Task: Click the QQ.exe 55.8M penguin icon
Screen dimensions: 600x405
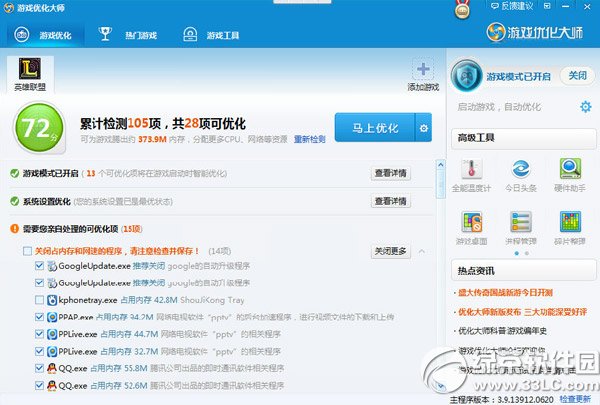Action: pyautogui.click(x=52, y=368)
